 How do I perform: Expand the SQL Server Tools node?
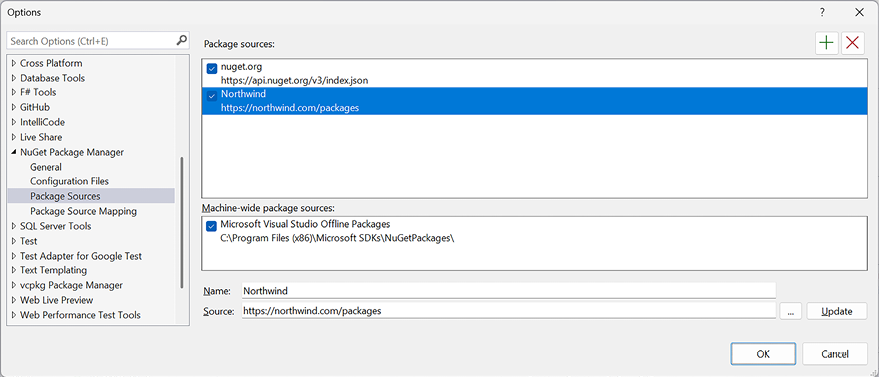14,226
